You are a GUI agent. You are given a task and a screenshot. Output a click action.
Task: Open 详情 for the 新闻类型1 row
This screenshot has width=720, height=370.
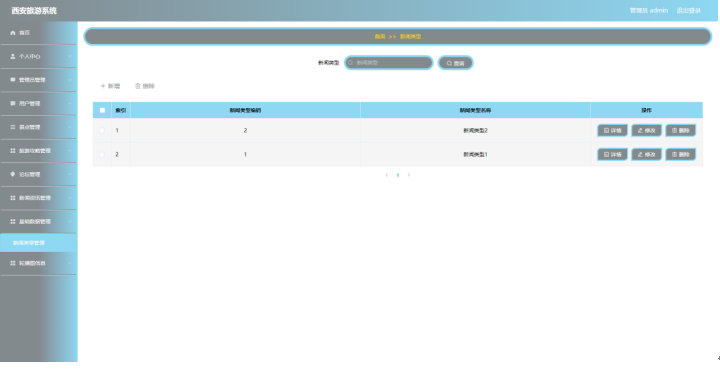[x=613, y=154]
